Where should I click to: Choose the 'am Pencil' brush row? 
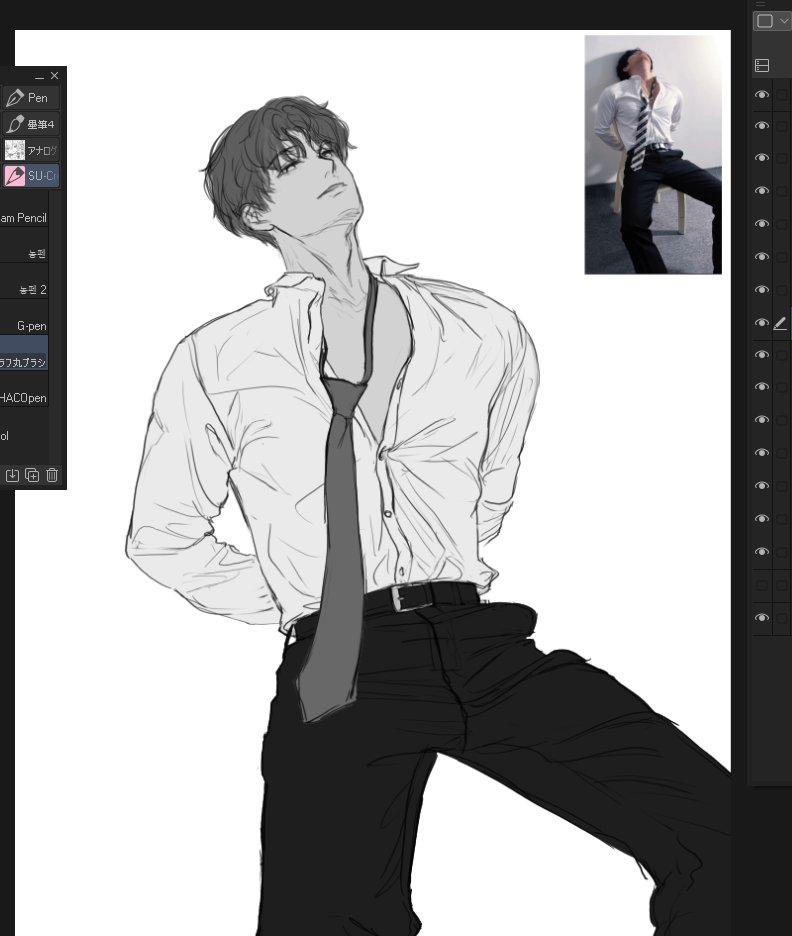[24, 218]
